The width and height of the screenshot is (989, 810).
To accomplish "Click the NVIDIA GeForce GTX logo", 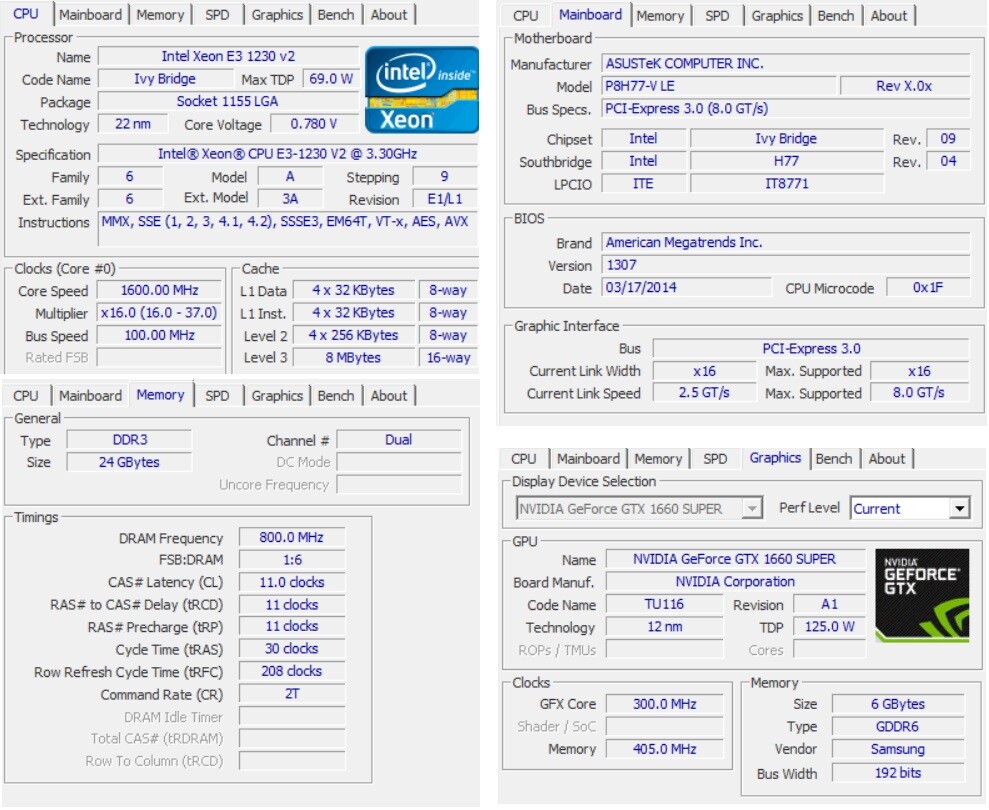I will (x=922, y=596).
